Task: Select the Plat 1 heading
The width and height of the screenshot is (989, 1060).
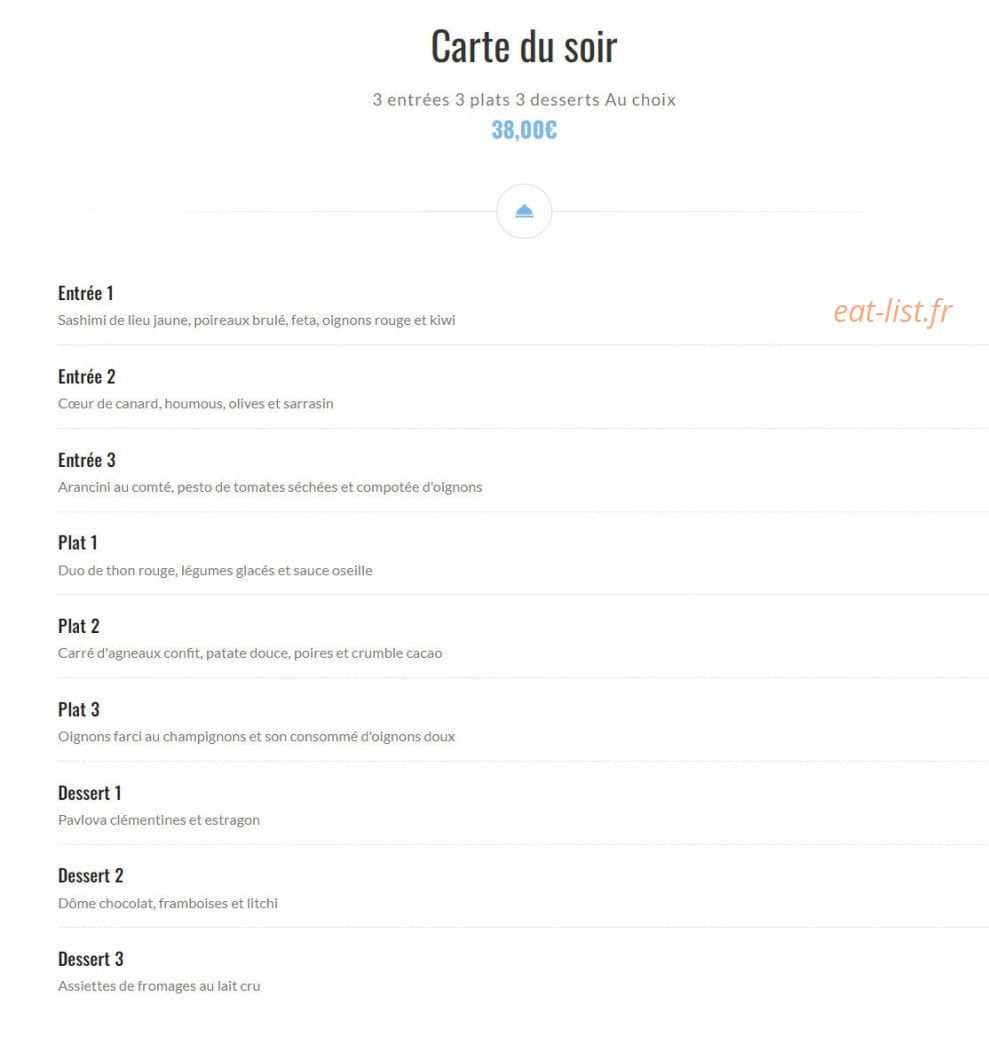Action: point(78,543)
